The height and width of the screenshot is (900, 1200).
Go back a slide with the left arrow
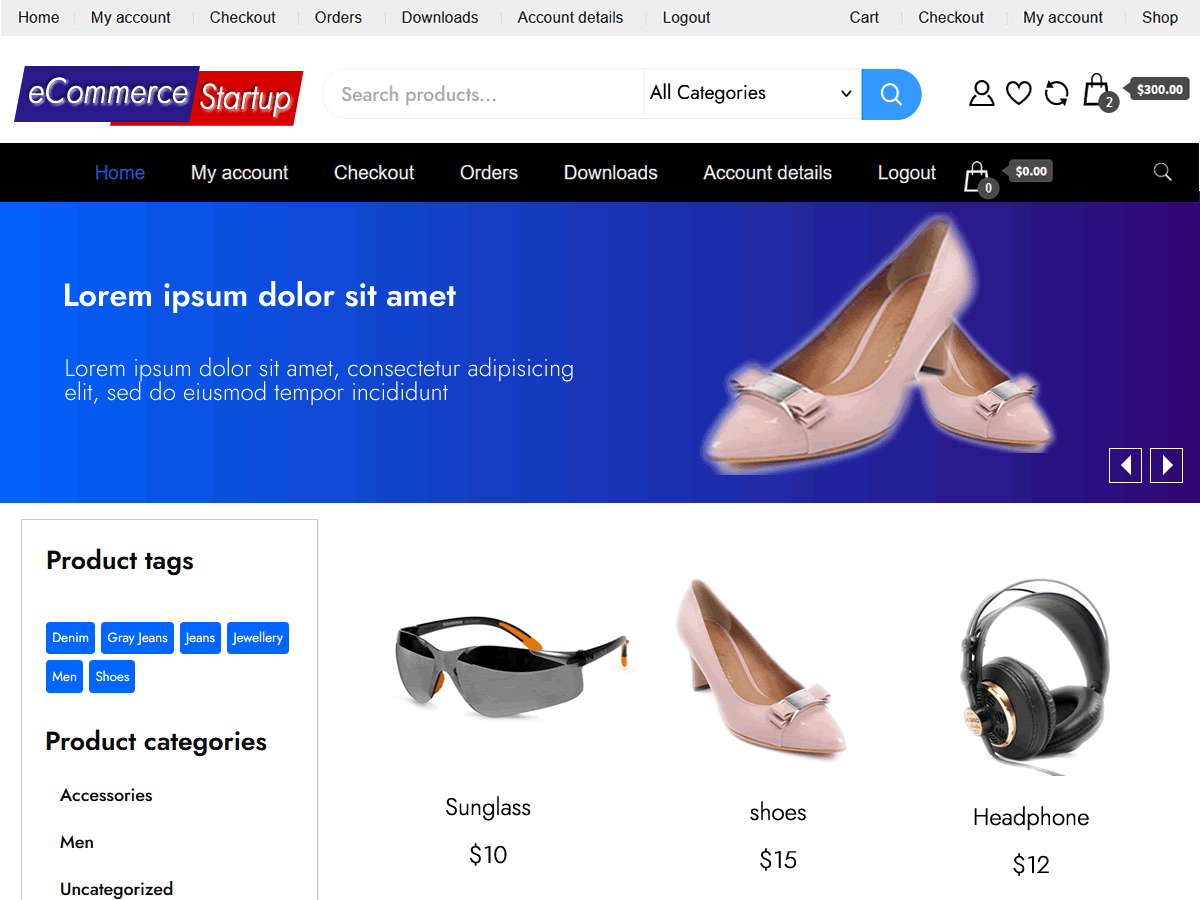tap(1124, 465)
